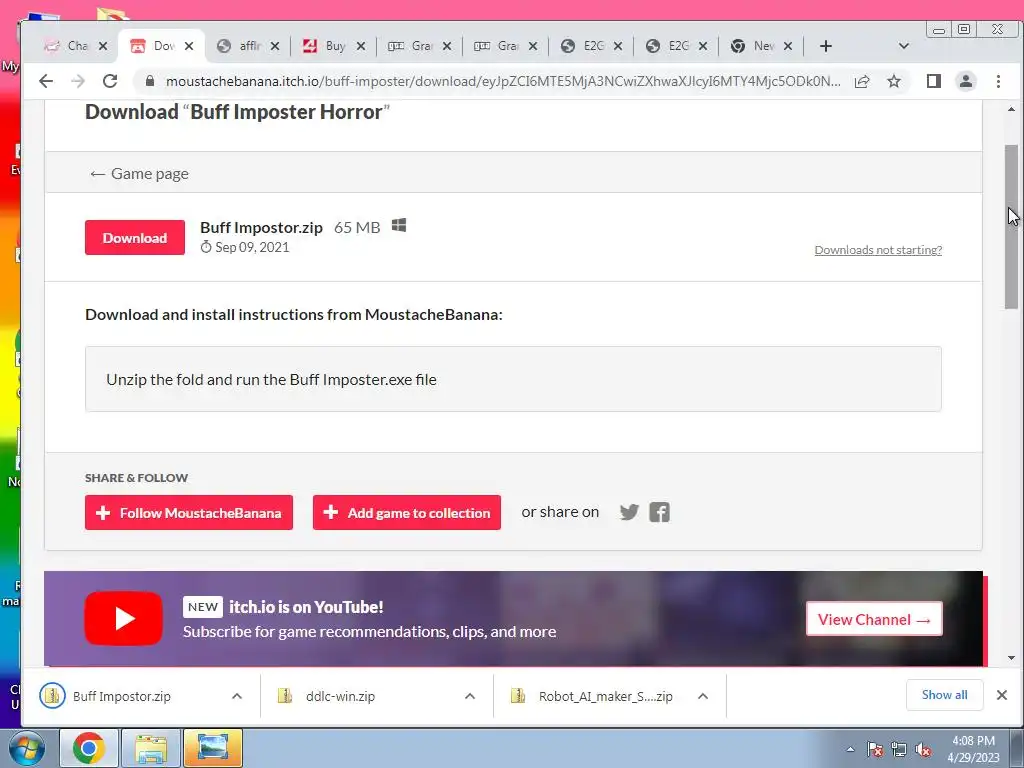The image size is (1024, 768).
Task: Share the game on Facebook icon
Action: point(660,512)
